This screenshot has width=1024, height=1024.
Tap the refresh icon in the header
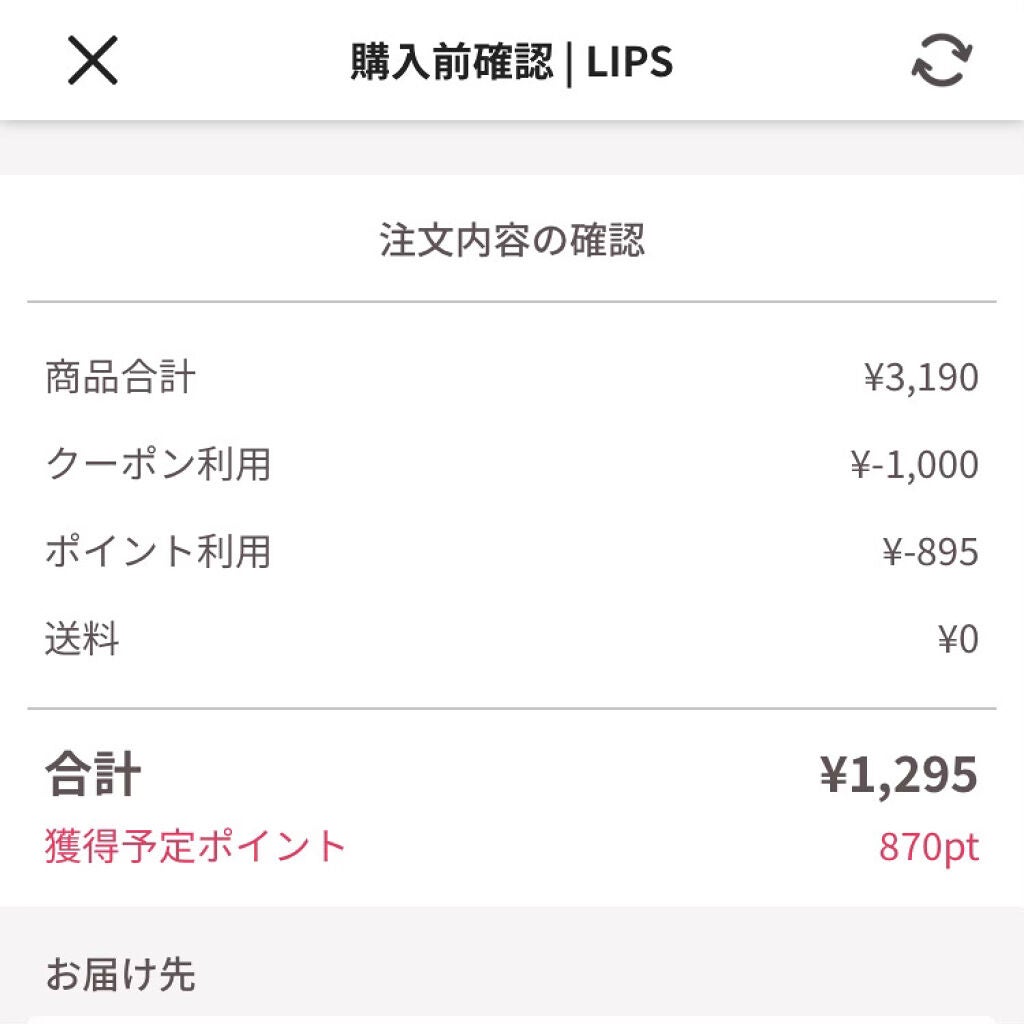[940, 61]
